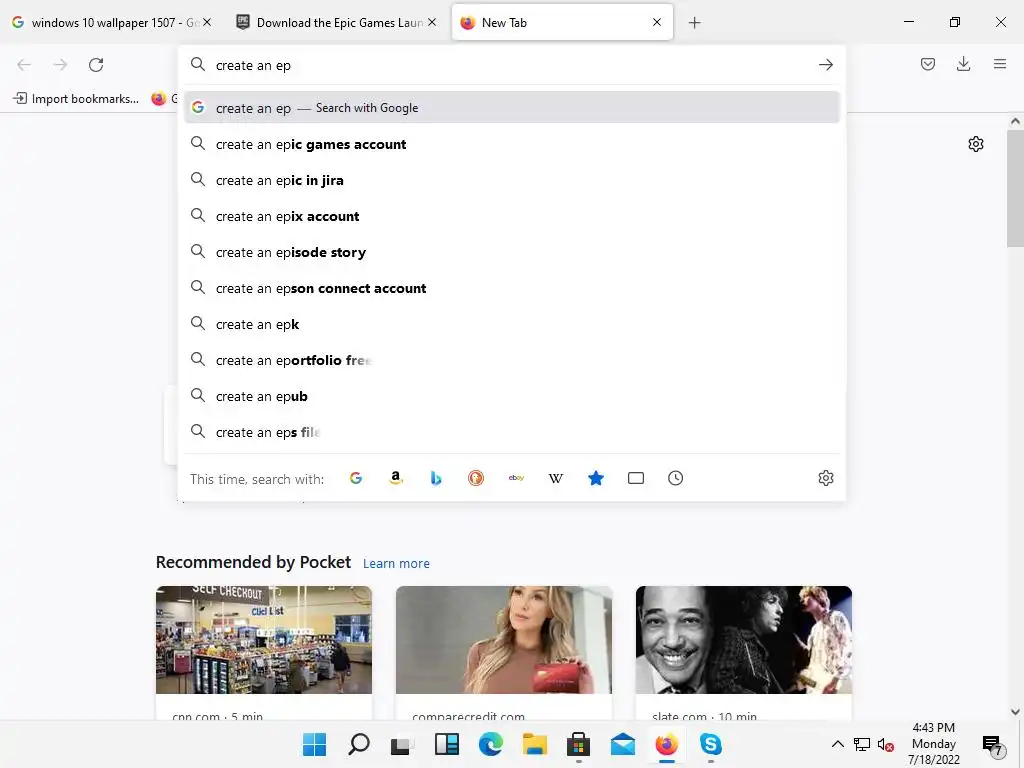Open Mail app from taskbar
This screenshot has height=768, width=1024.
(622, 744)
